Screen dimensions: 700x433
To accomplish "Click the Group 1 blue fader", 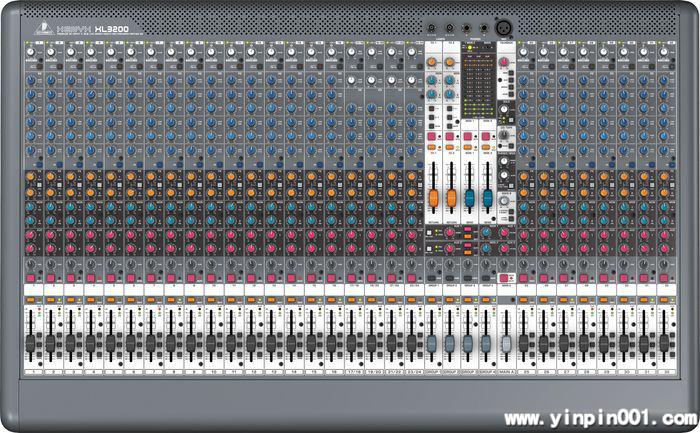I will [x=432, y=344].
